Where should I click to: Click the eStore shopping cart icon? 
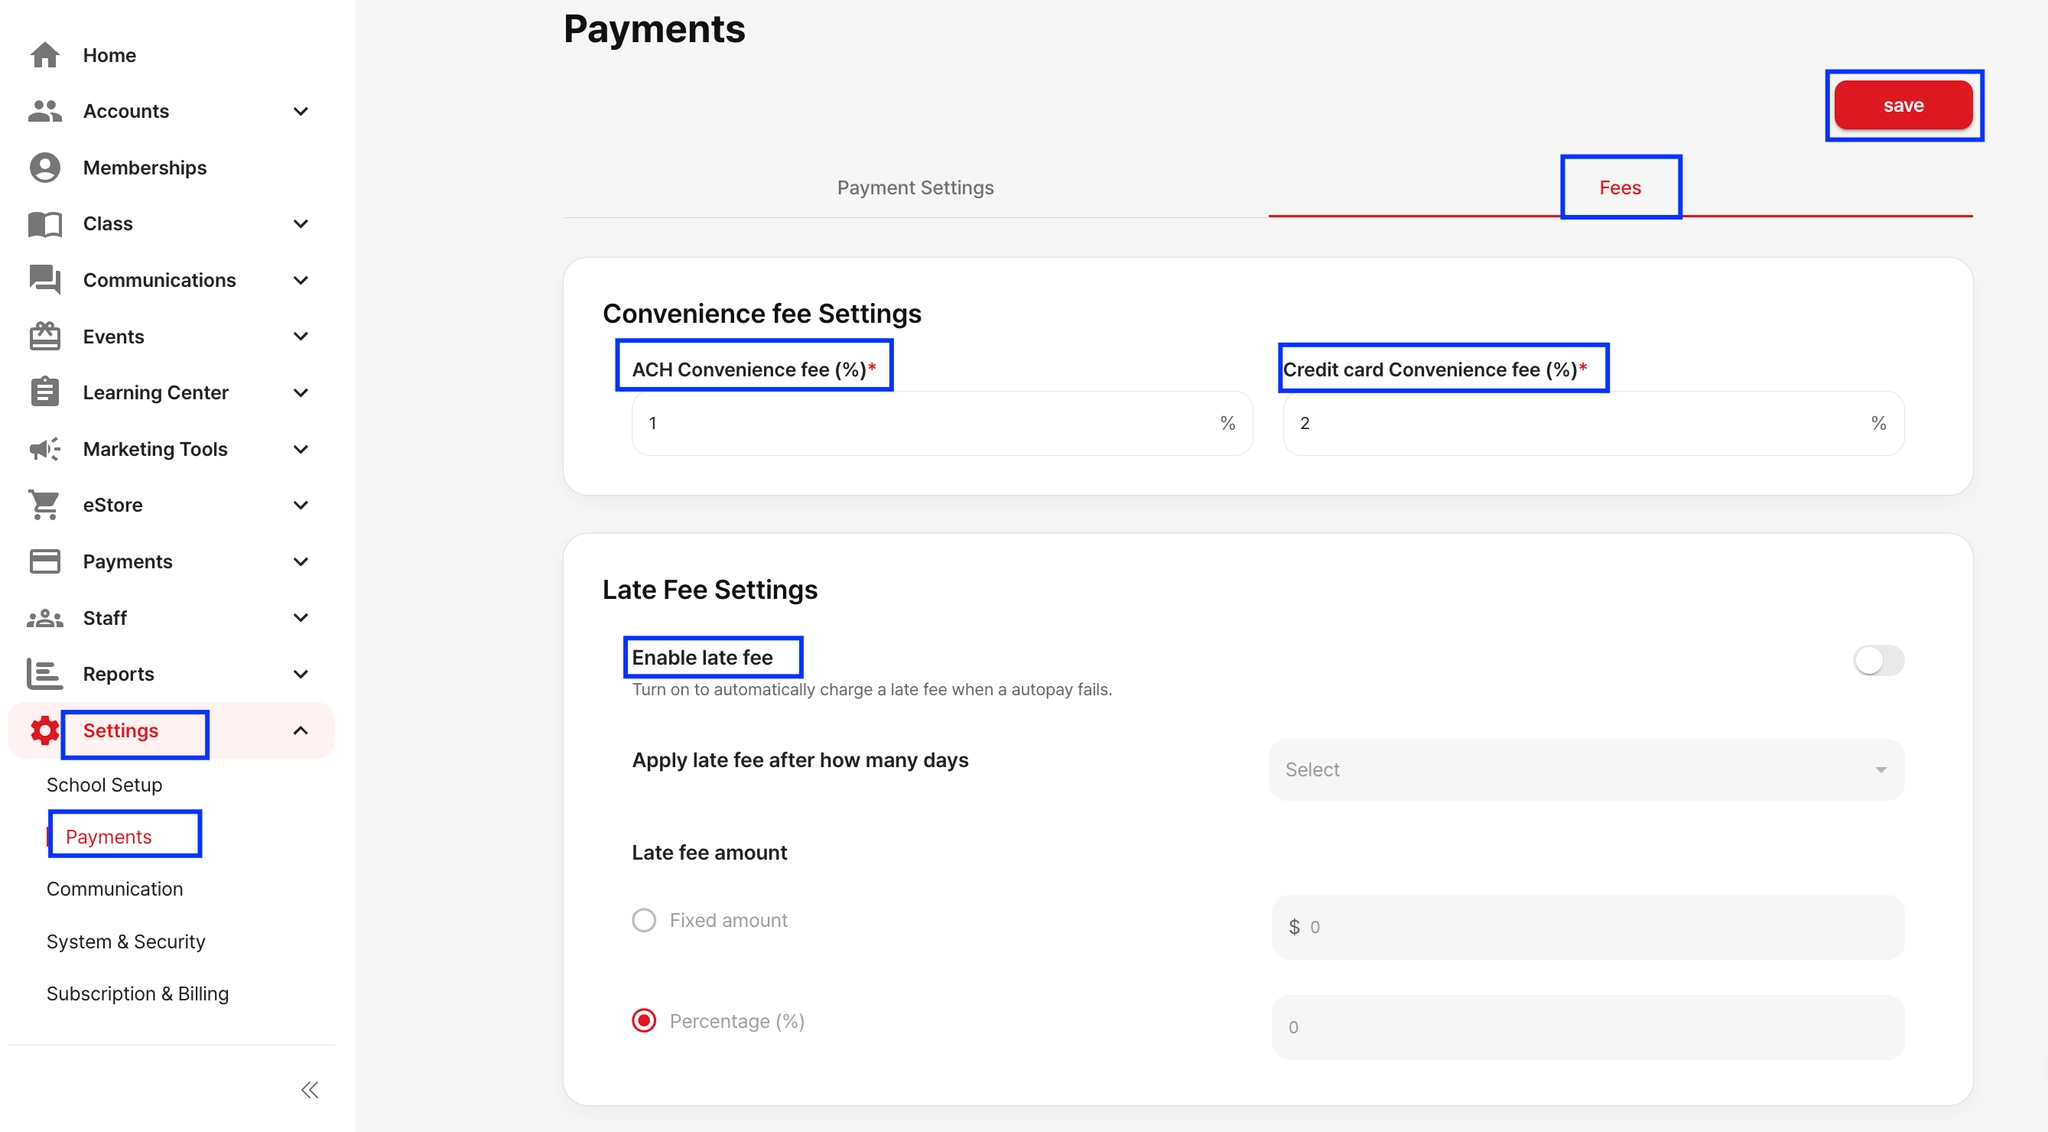(x=45, y=505)
